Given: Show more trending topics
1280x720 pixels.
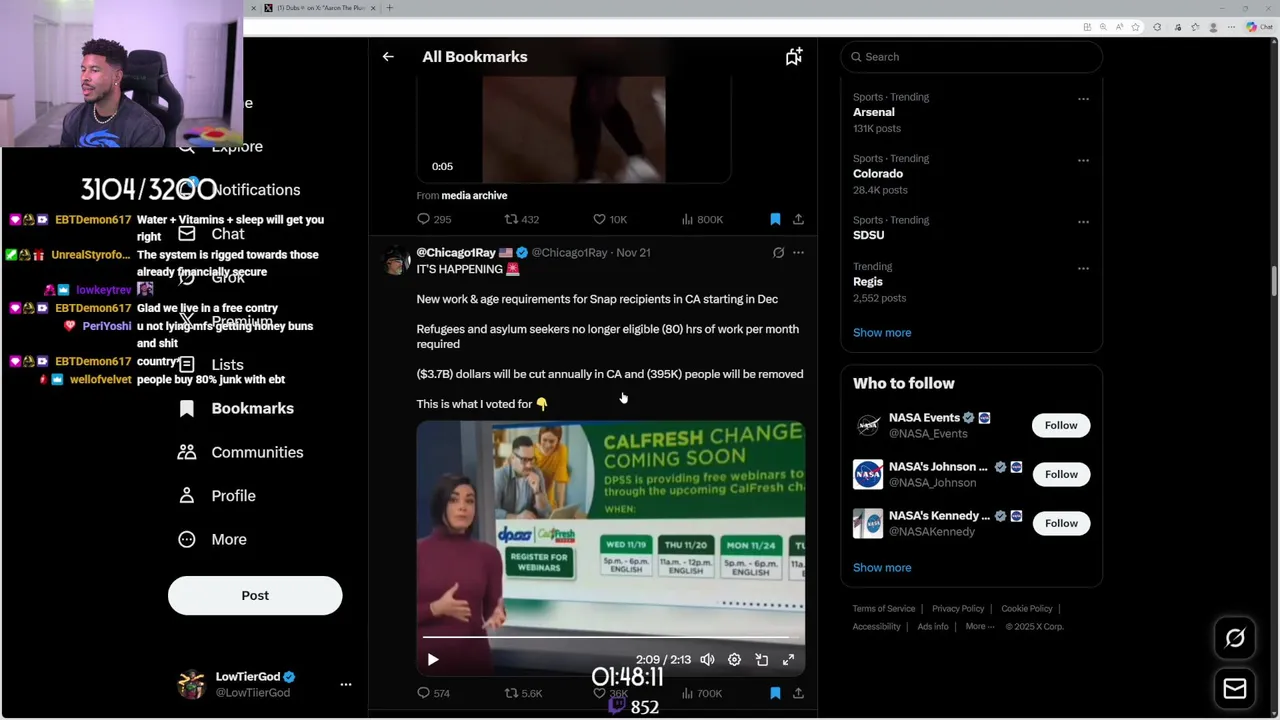Looking at the screenshot, I should tap(882, 333).
